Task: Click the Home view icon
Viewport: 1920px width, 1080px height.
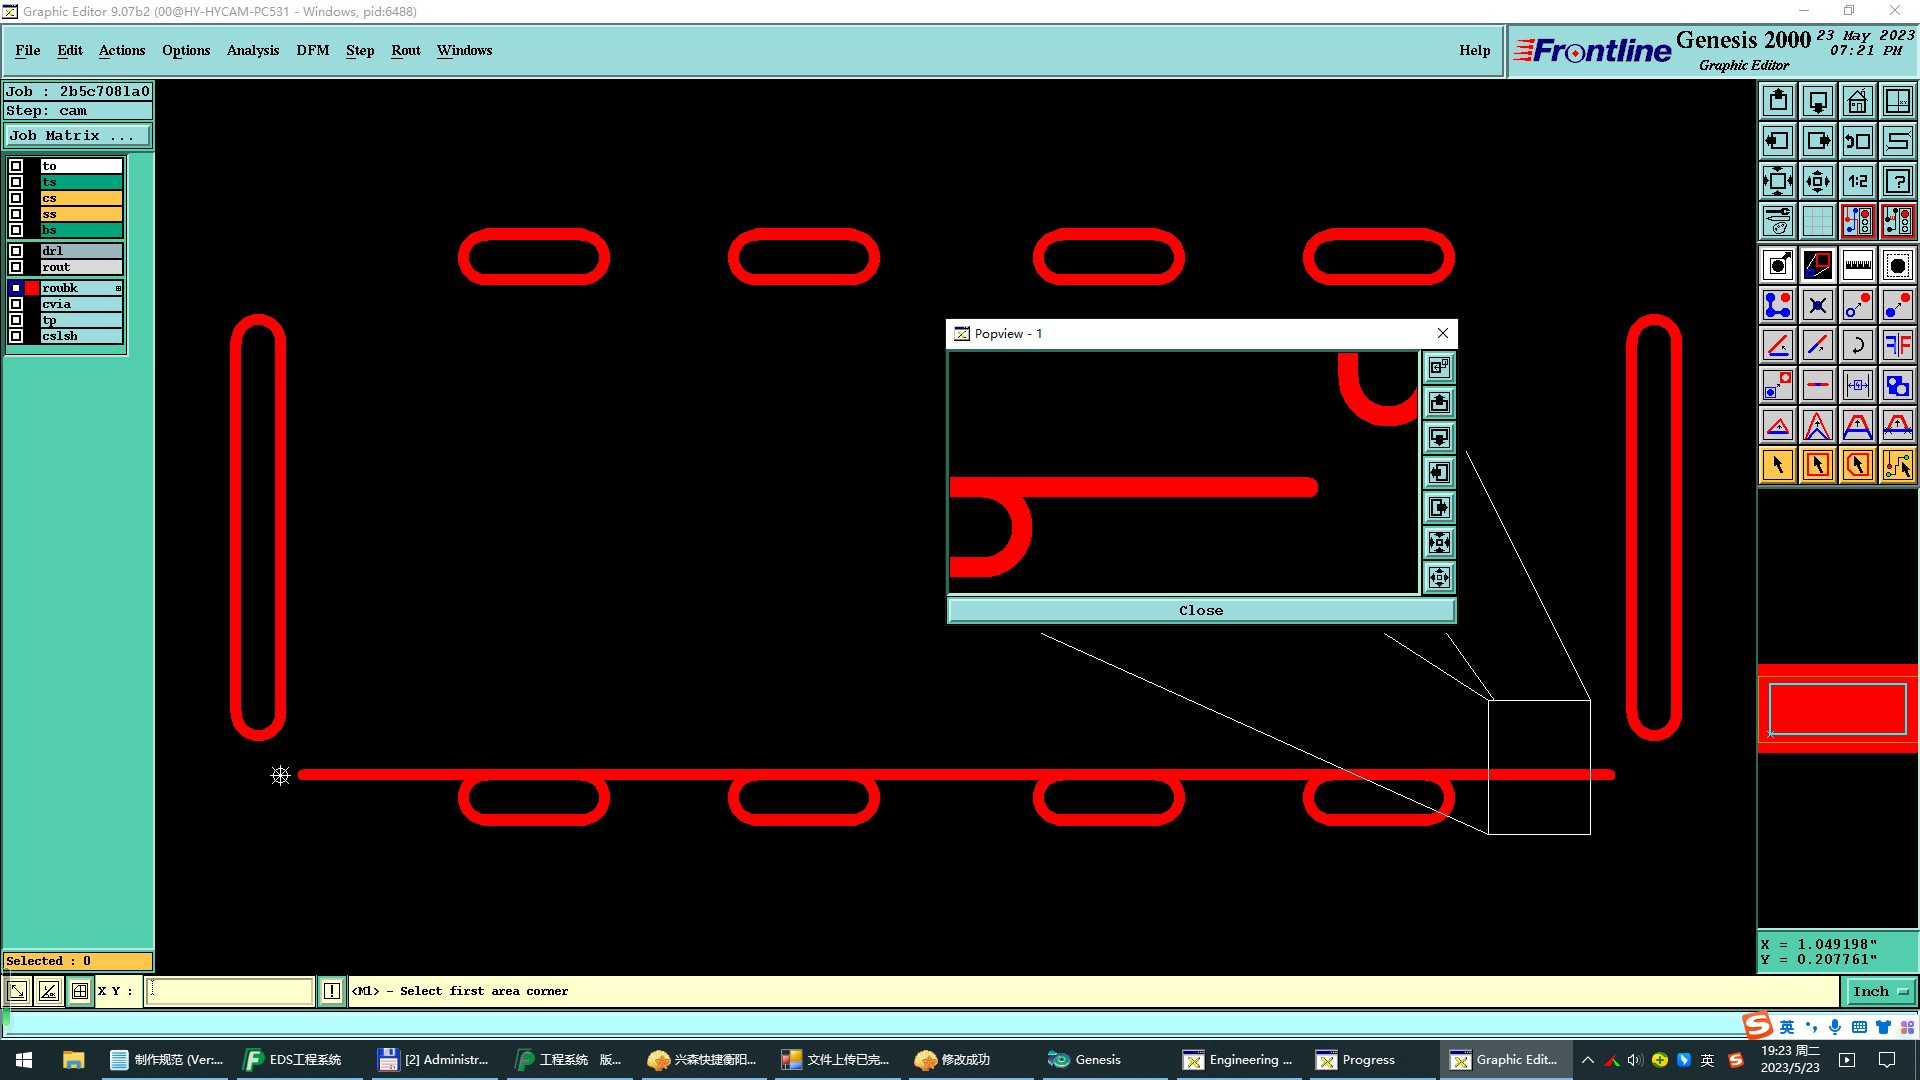Action: tap(1857, 101)
